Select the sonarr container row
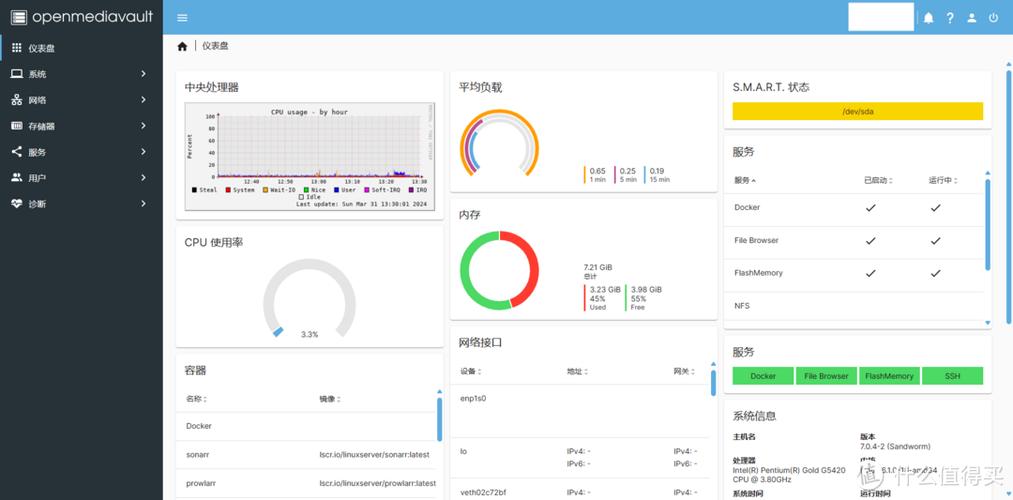The width and height of the screenshot is (1013, 500). tap(309, 455)
